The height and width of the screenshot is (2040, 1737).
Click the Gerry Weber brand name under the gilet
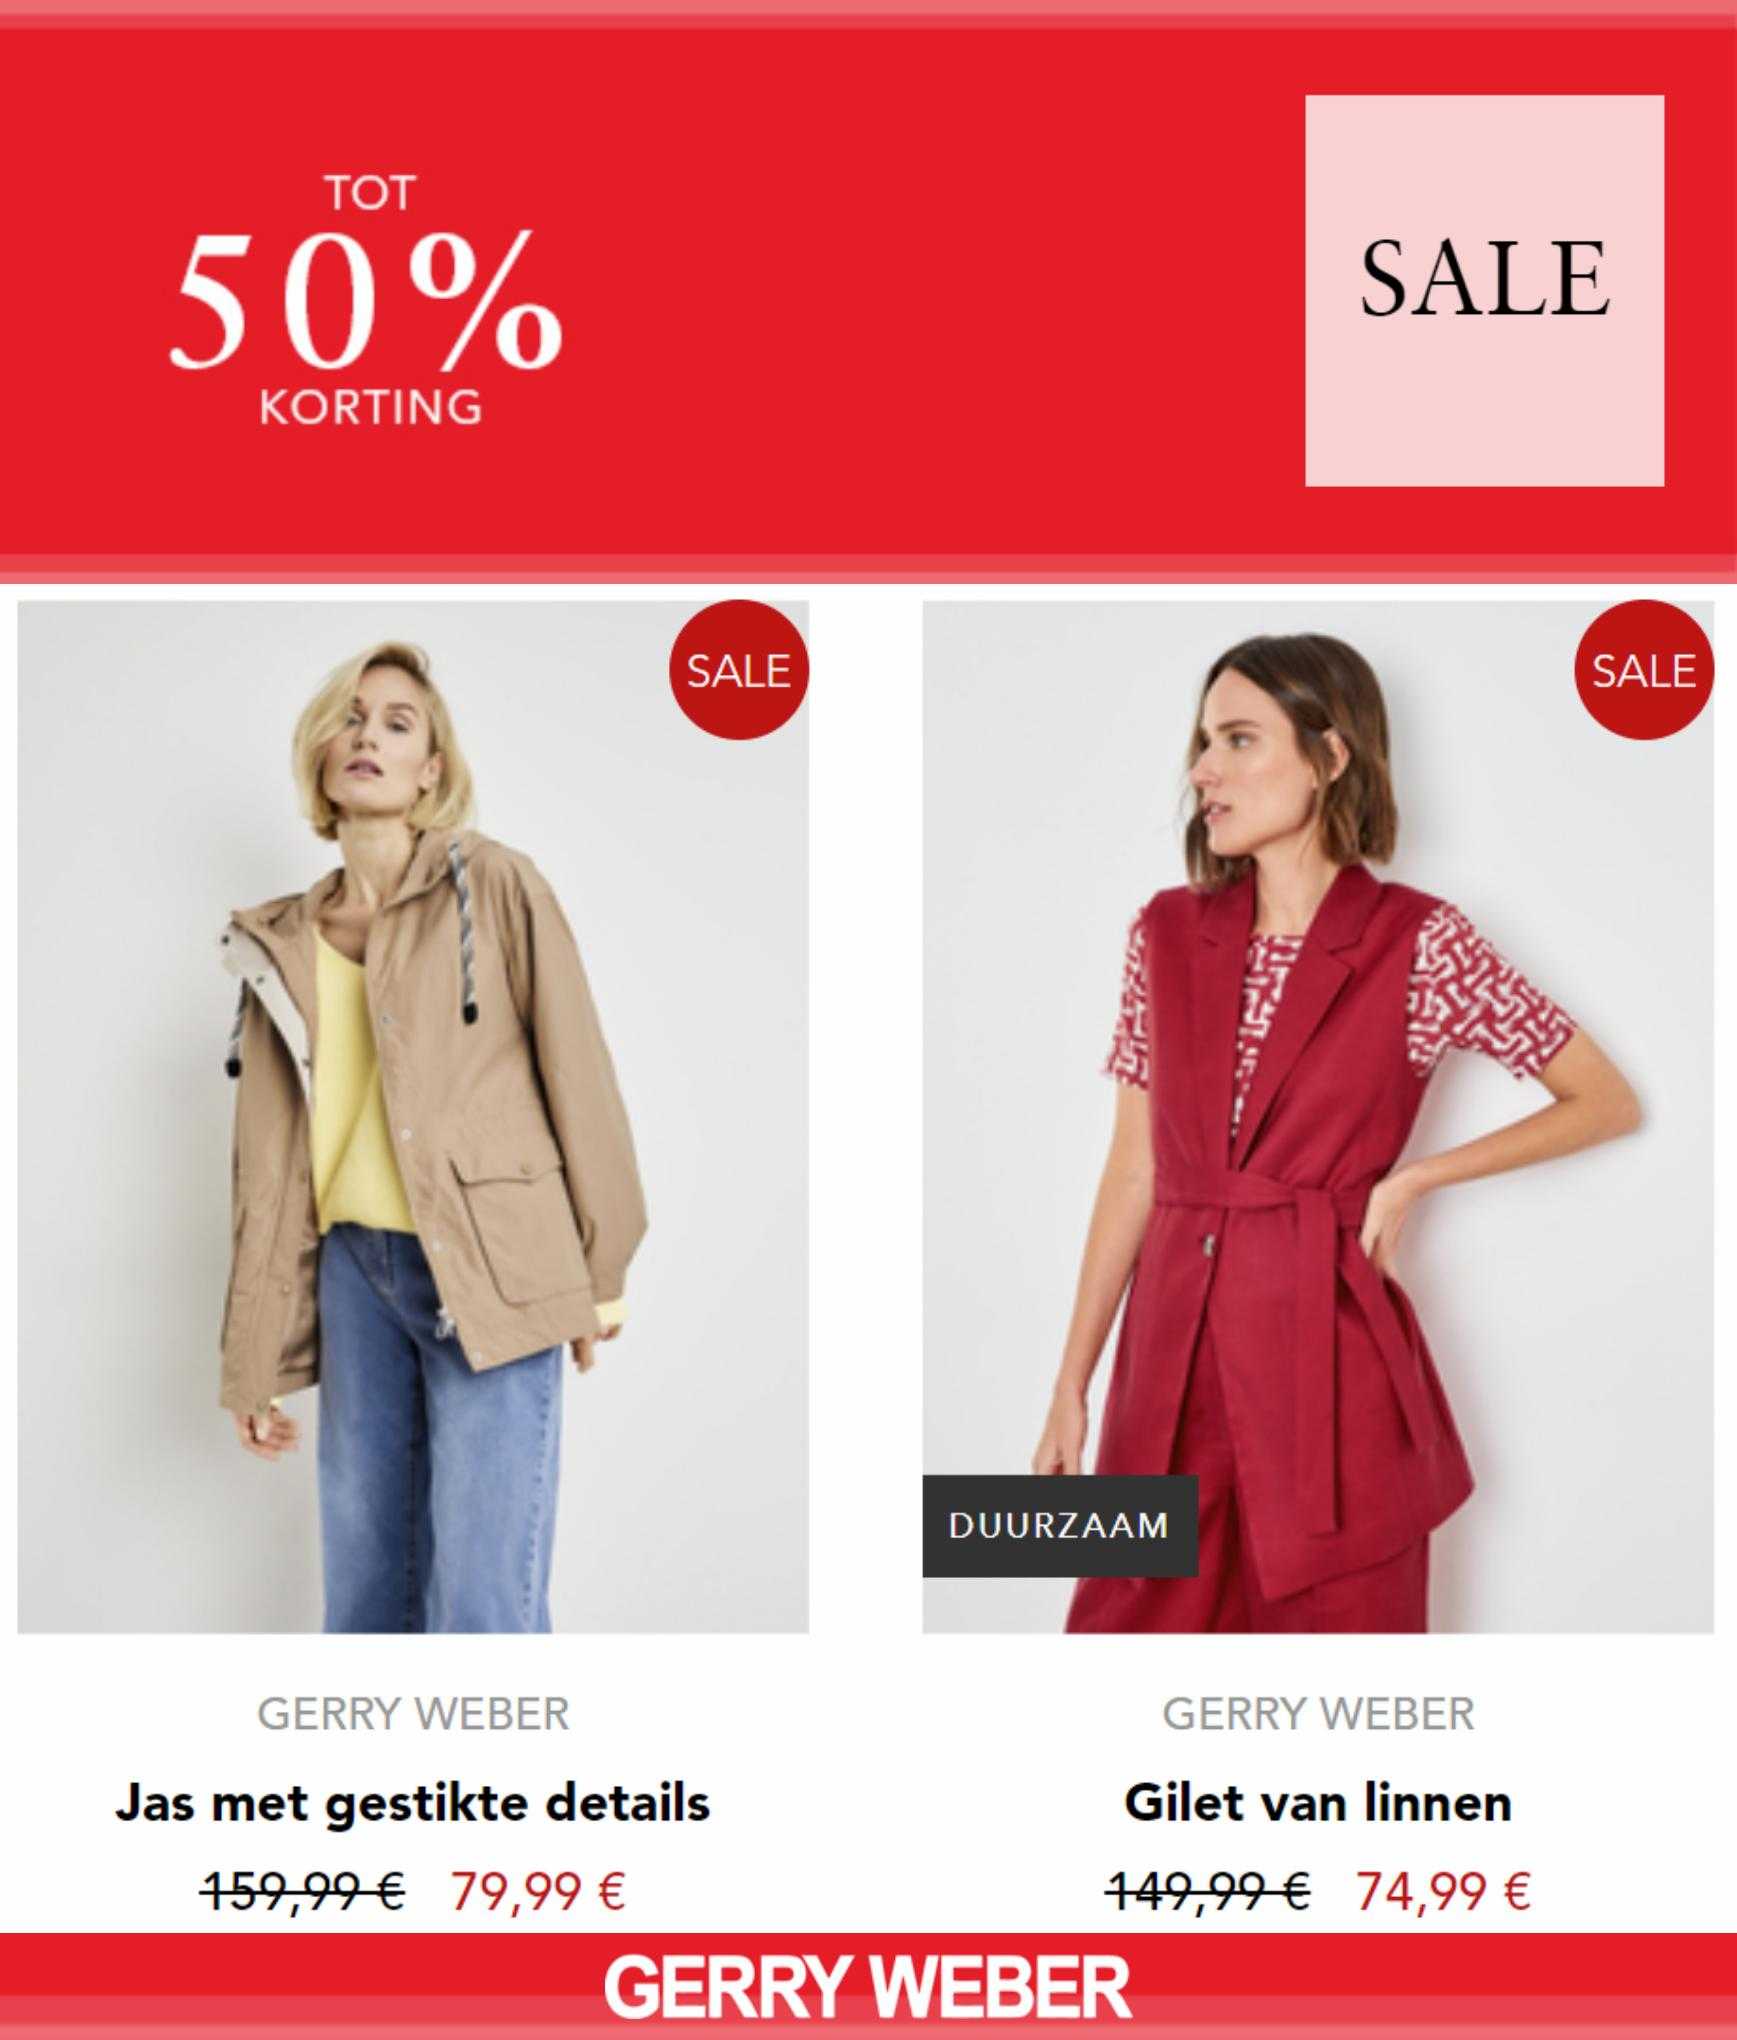1318,1714
